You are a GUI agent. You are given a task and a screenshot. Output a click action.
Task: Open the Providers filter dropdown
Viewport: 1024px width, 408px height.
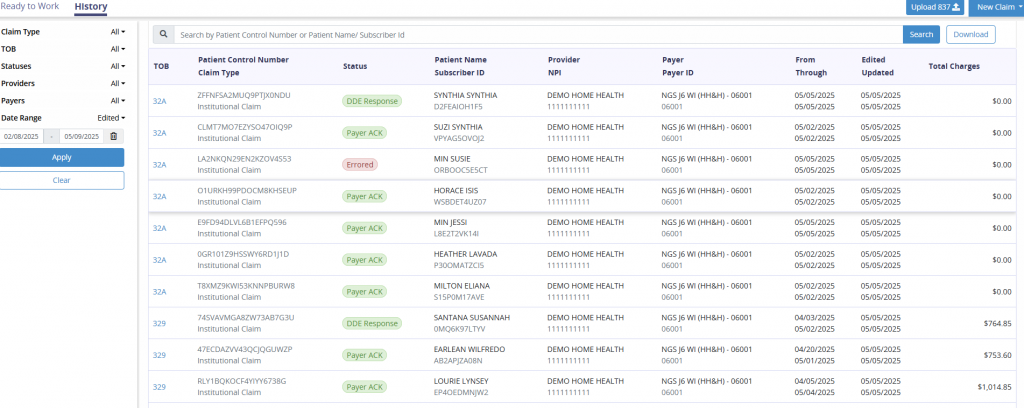coord(118,84)
